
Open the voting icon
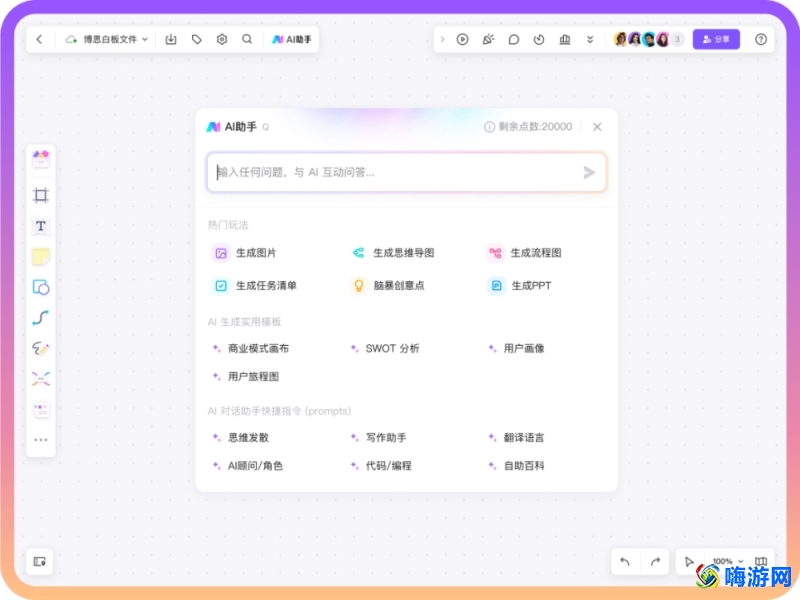tap(565, 39)
